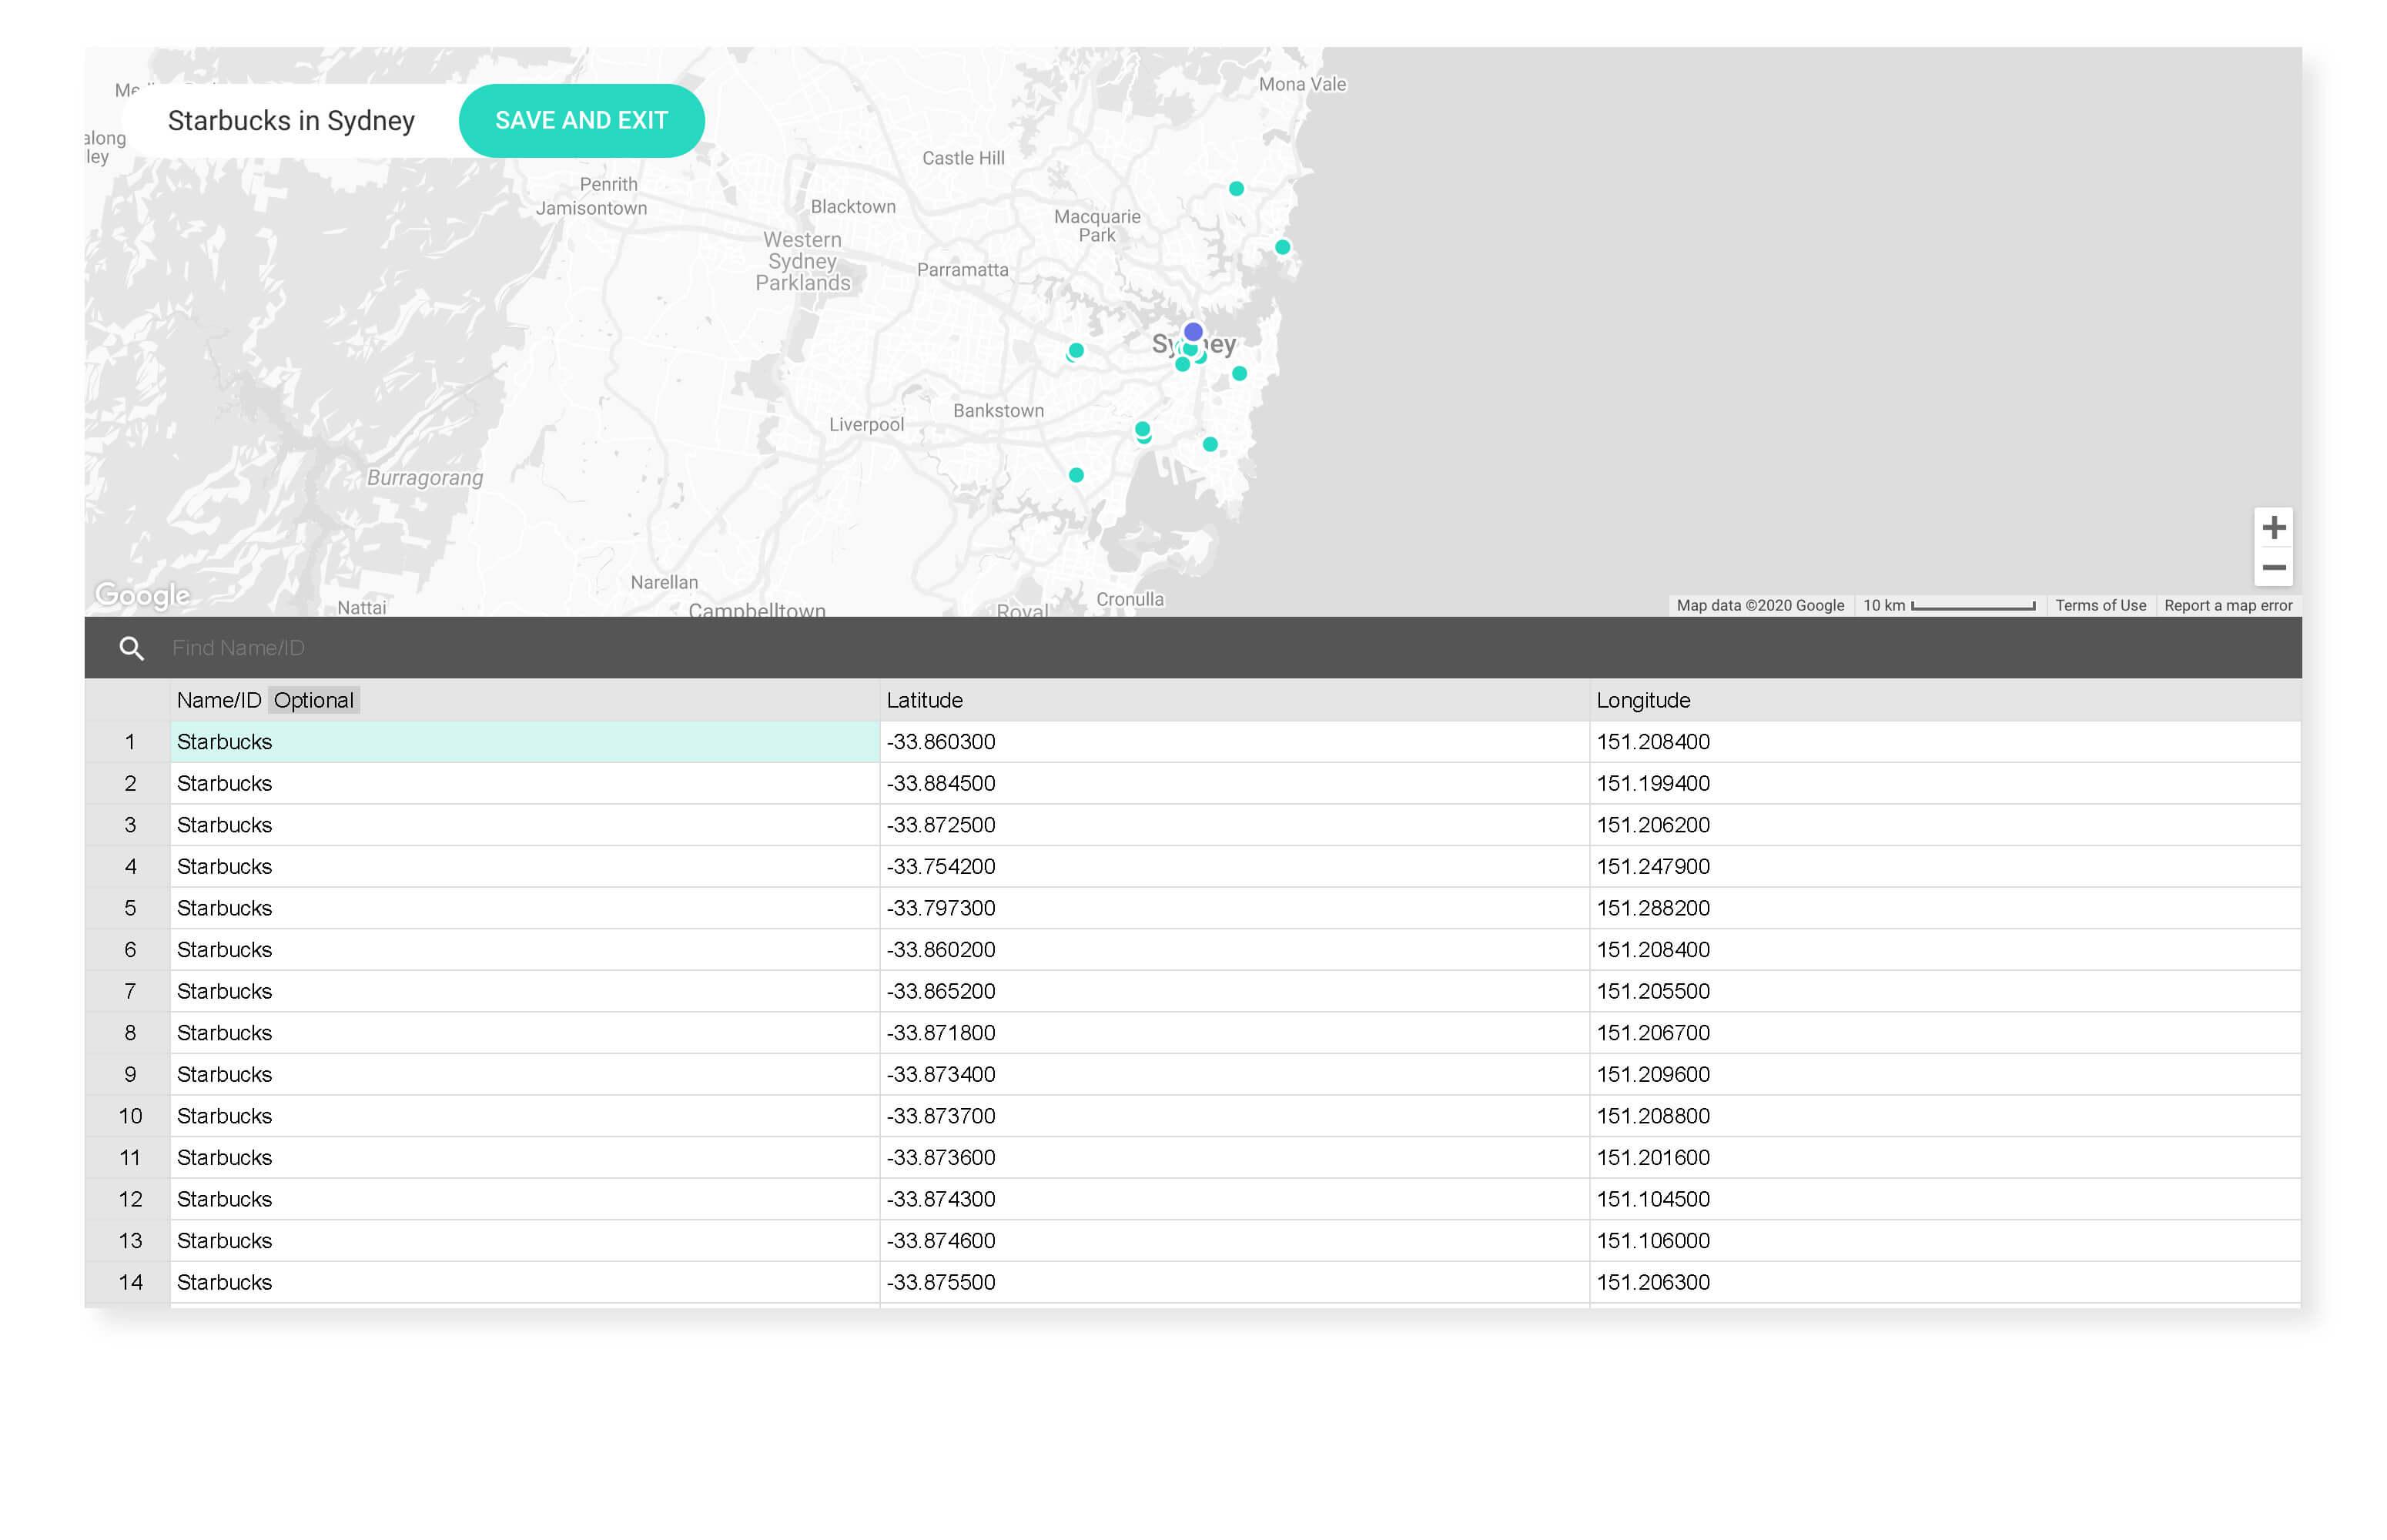2387x1540 pixels.
Task: Click the Latitude column header
Action: 1235,700
